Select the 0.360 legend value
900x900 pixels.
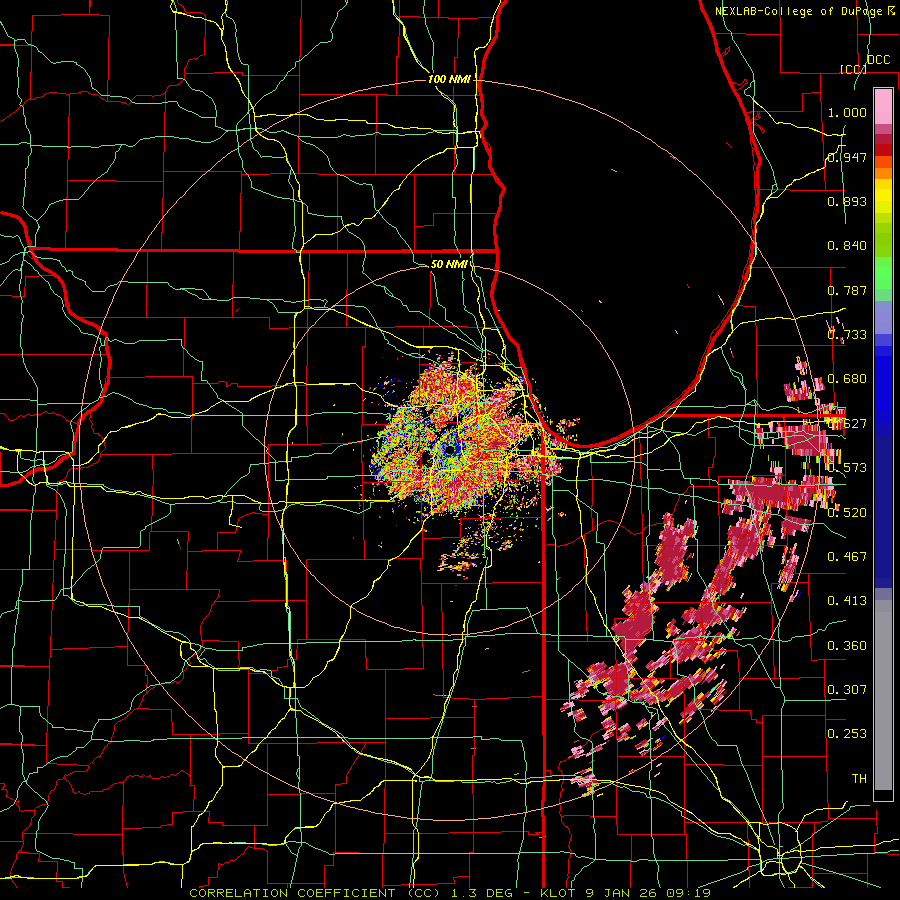pos(847,646)
